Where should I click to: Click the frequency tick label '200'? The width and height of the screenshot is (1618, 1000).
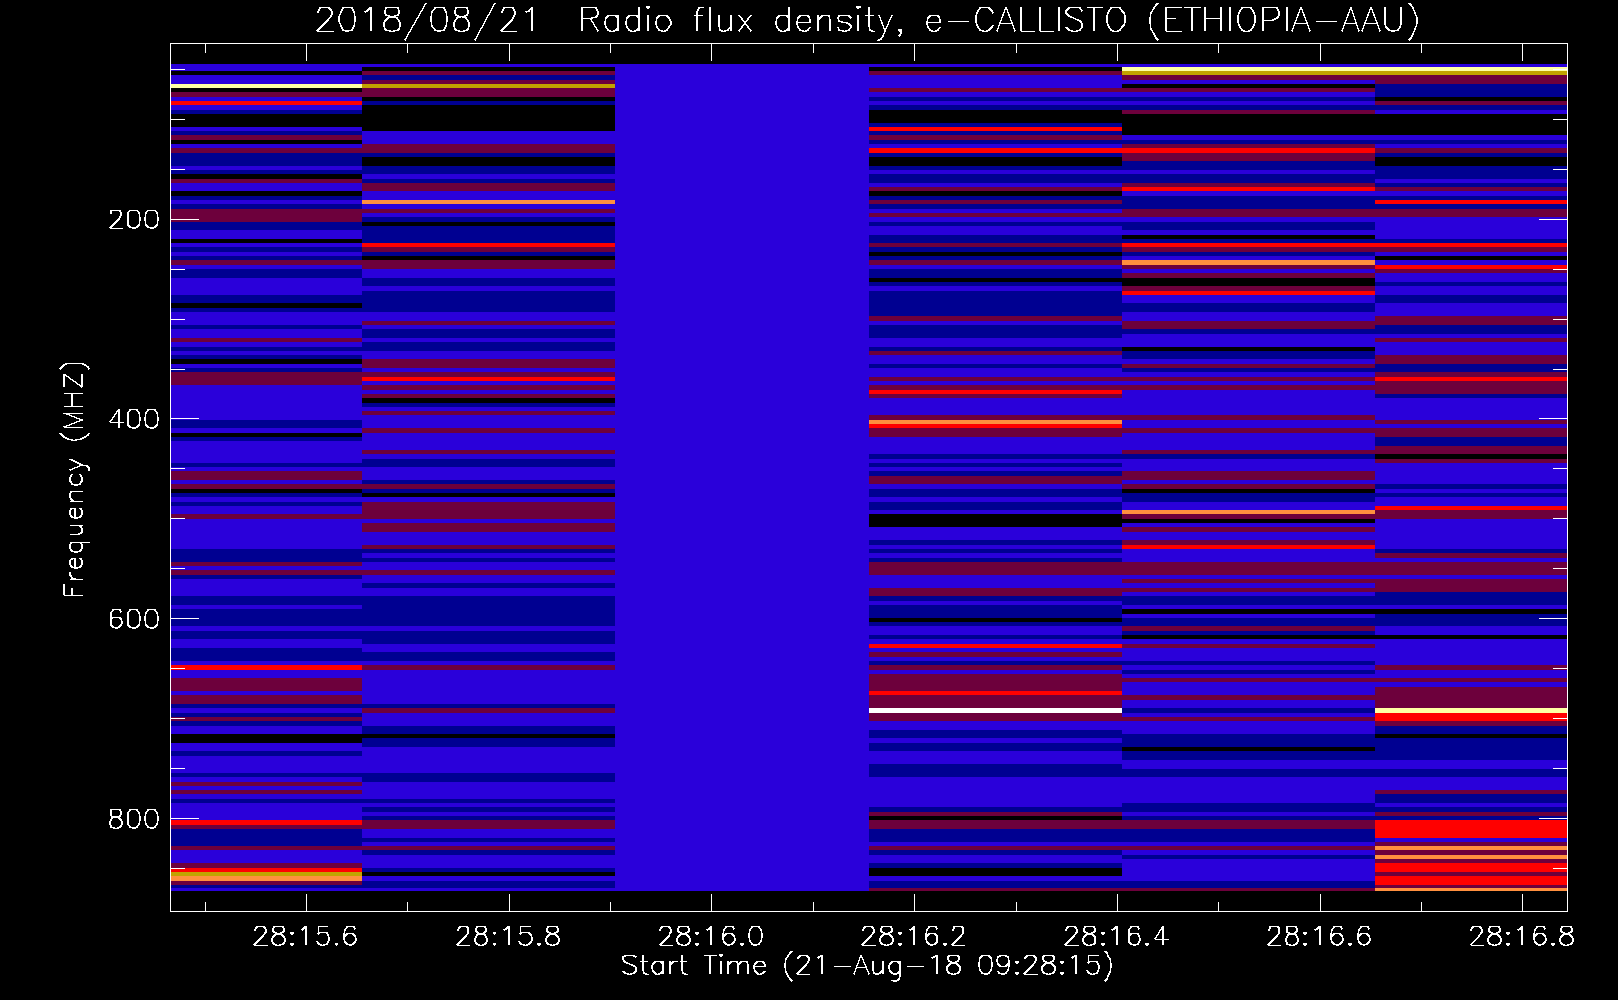pyautogui.click(x=134, y=219)
